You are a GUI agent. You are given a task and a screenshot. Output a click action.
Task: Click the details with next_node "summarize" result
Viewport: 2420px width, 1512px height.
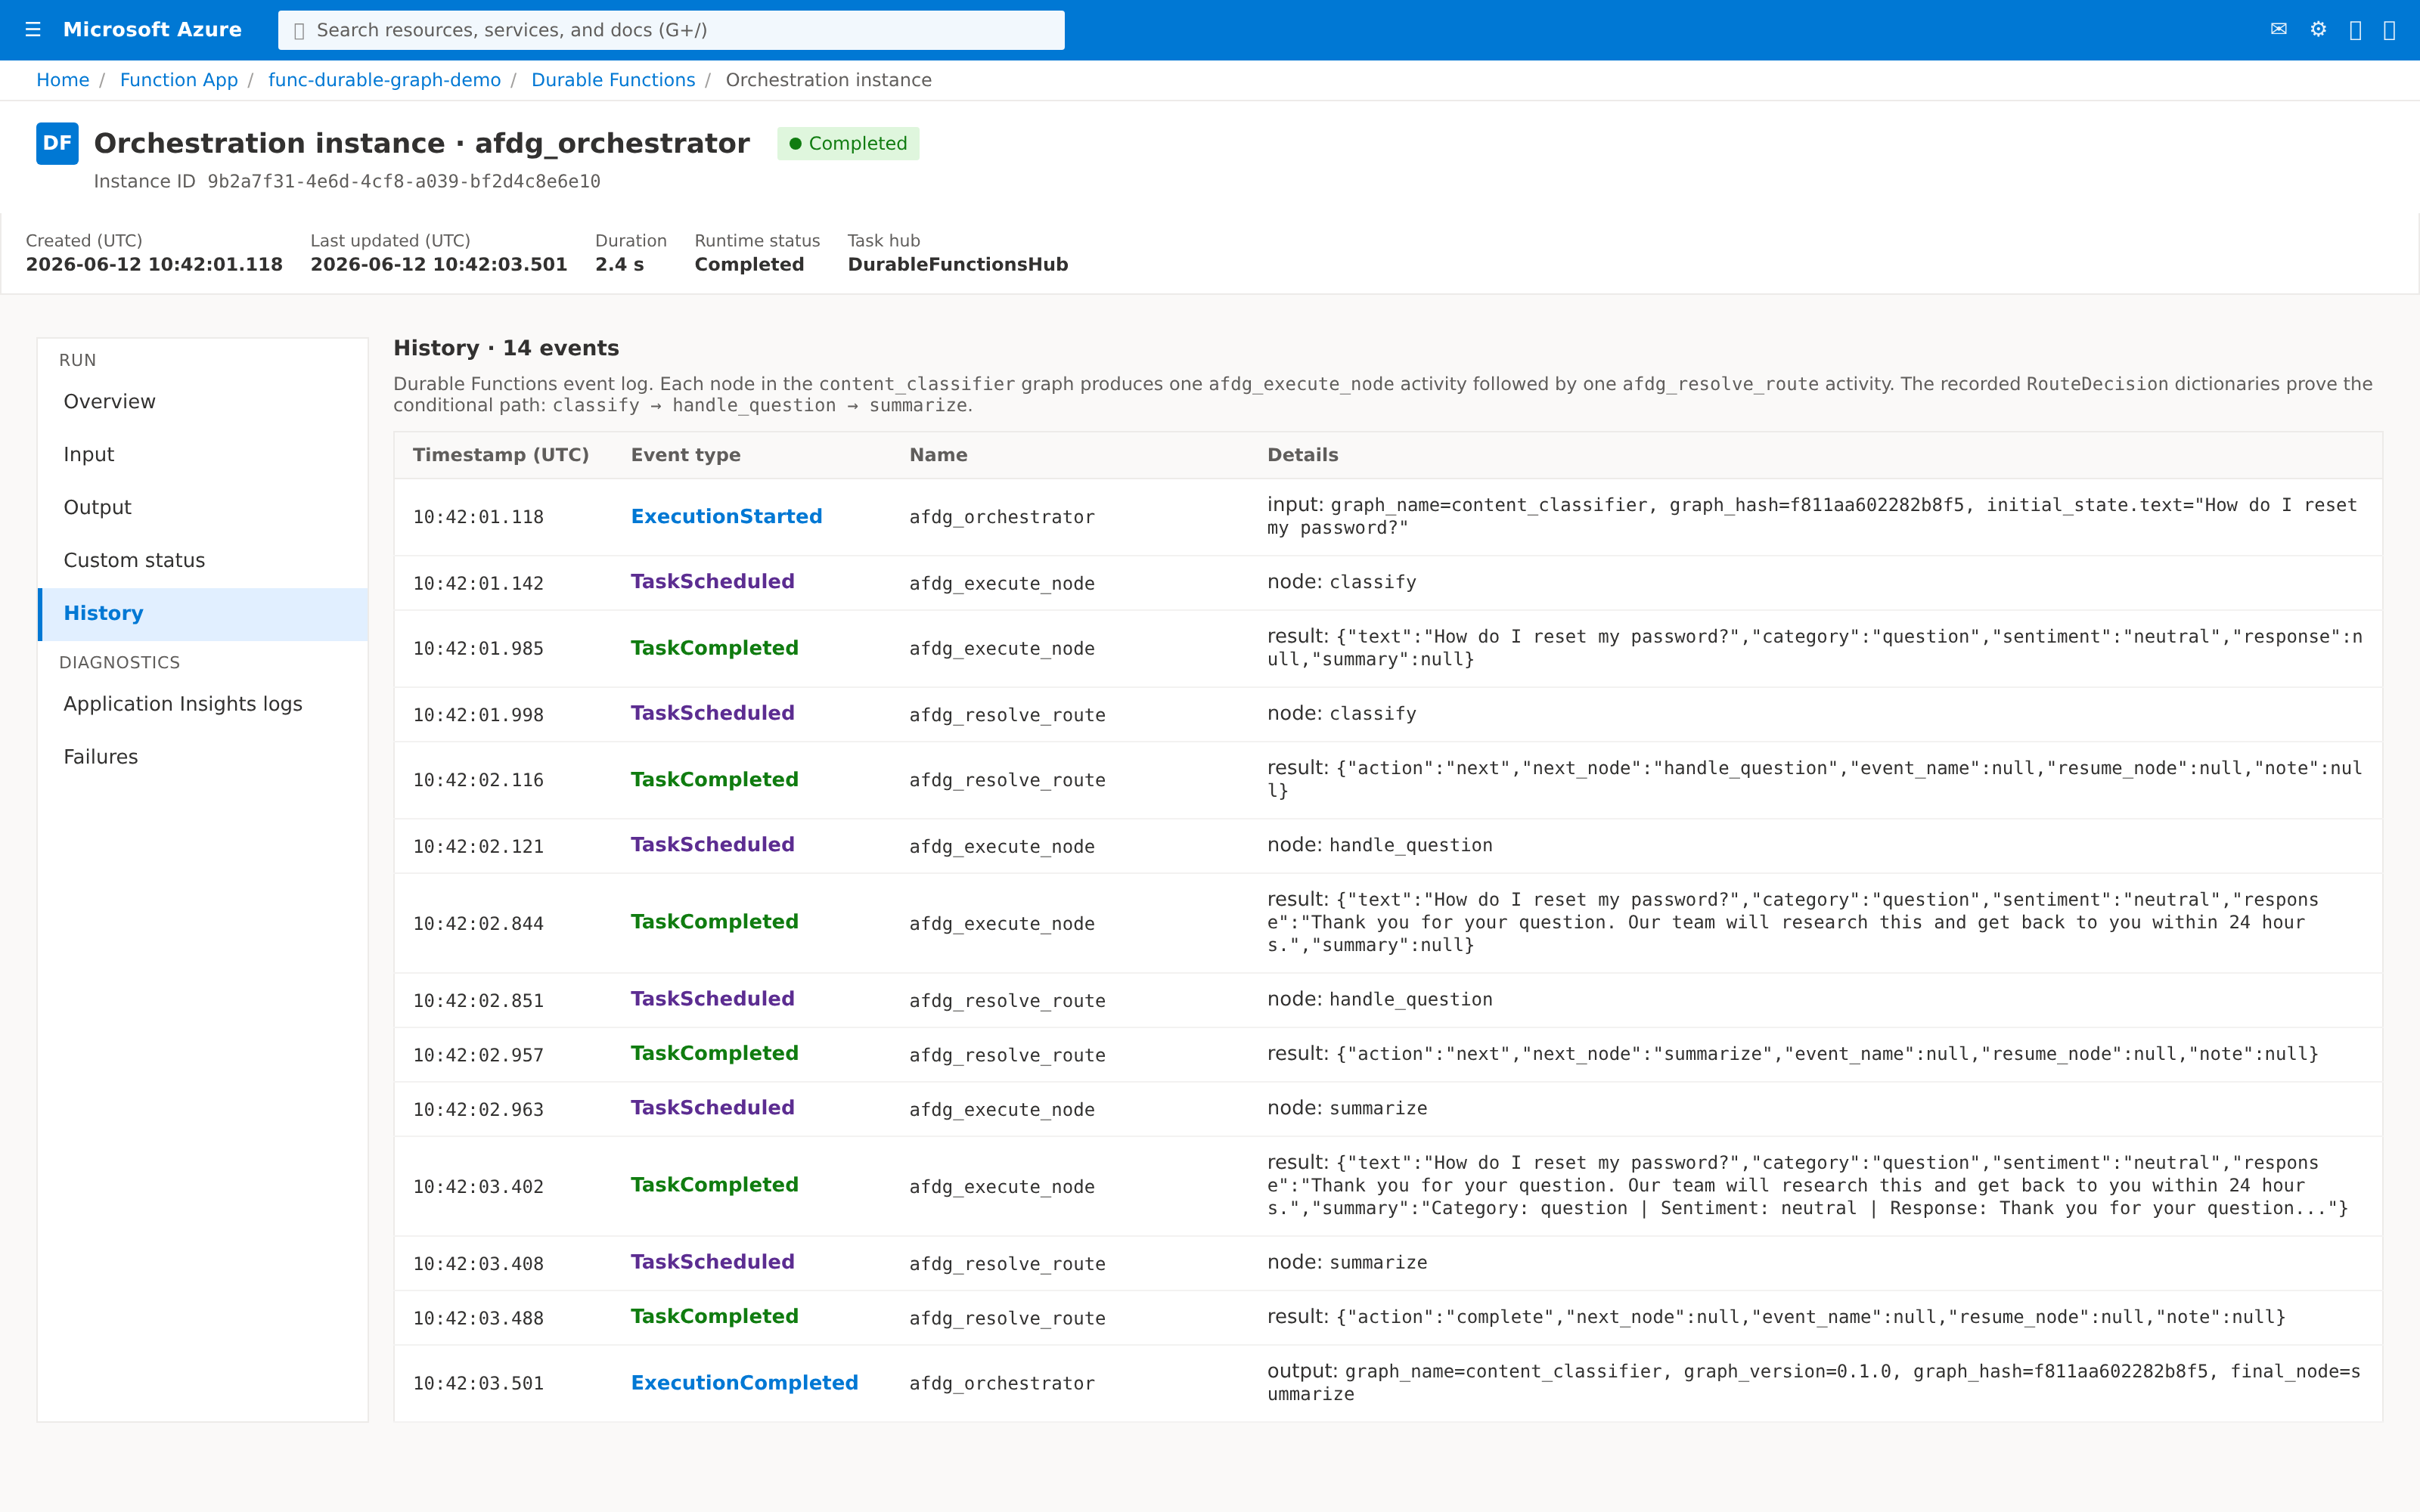pos(1792,1055)
